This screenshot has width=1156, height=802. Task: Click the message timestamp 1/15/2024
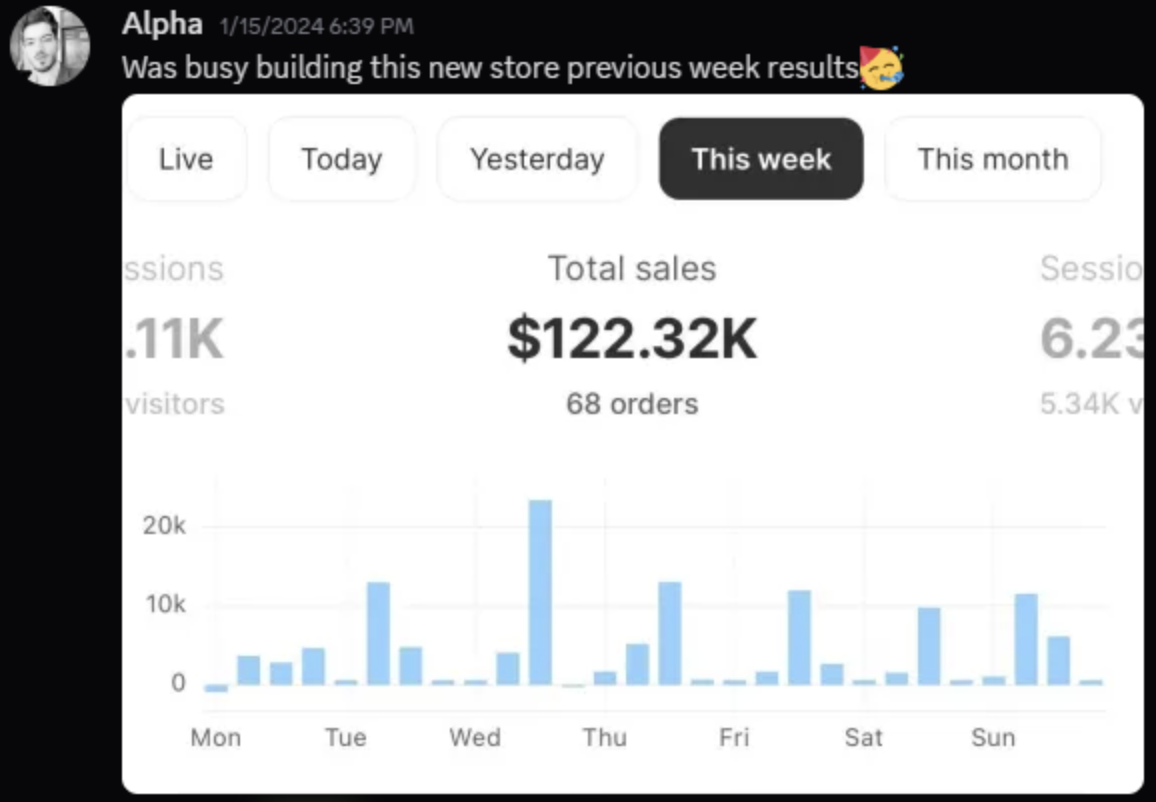click(313, 26)
